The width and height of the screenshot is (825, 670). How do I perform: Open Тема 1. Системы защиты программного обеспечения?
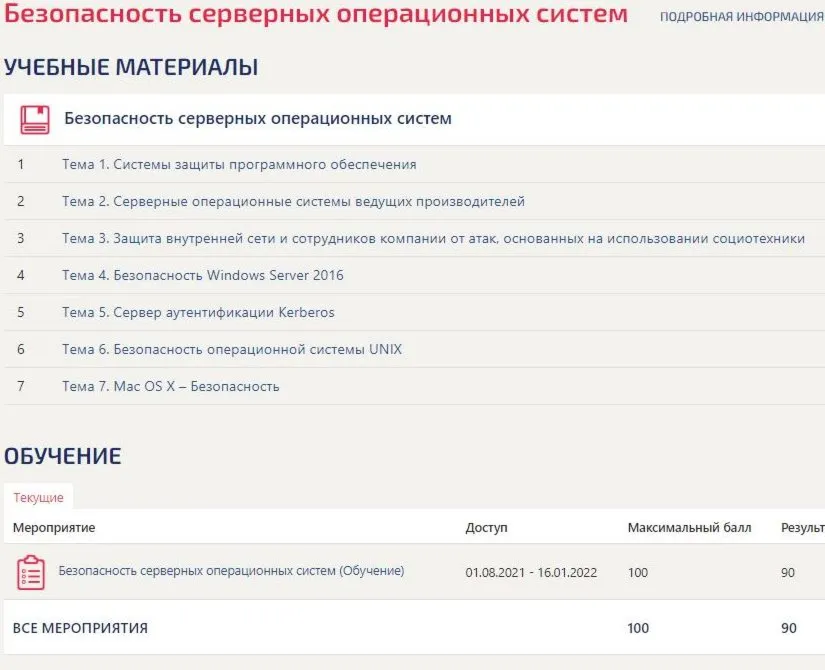coord(239,164)
